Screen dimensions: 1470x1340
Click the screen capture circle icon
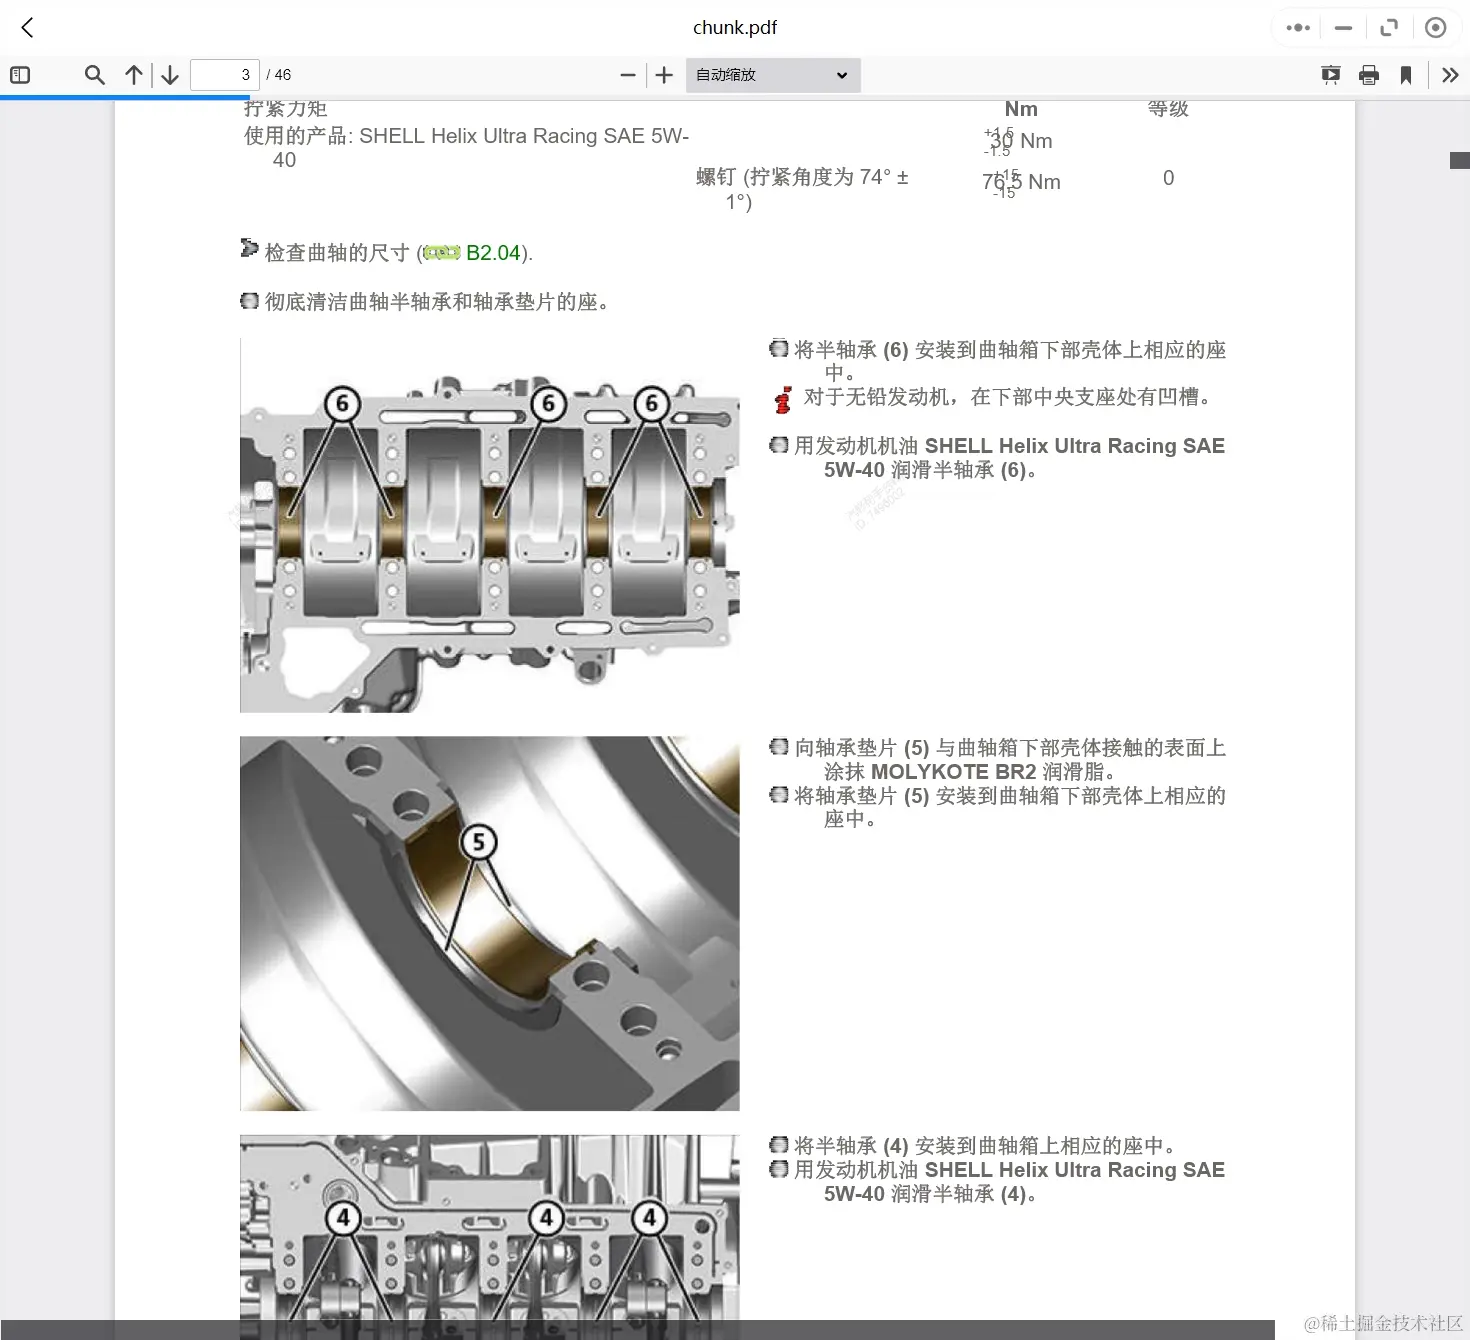pyautogui.click(x=1436, y=27)
